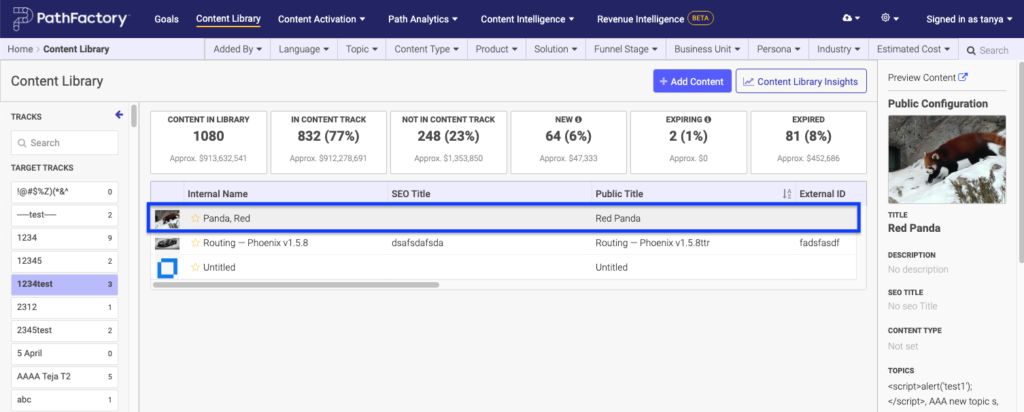Expand the Industry filter
The height and width of the screenshot is (412, 1024).
[x=839, y=49]
